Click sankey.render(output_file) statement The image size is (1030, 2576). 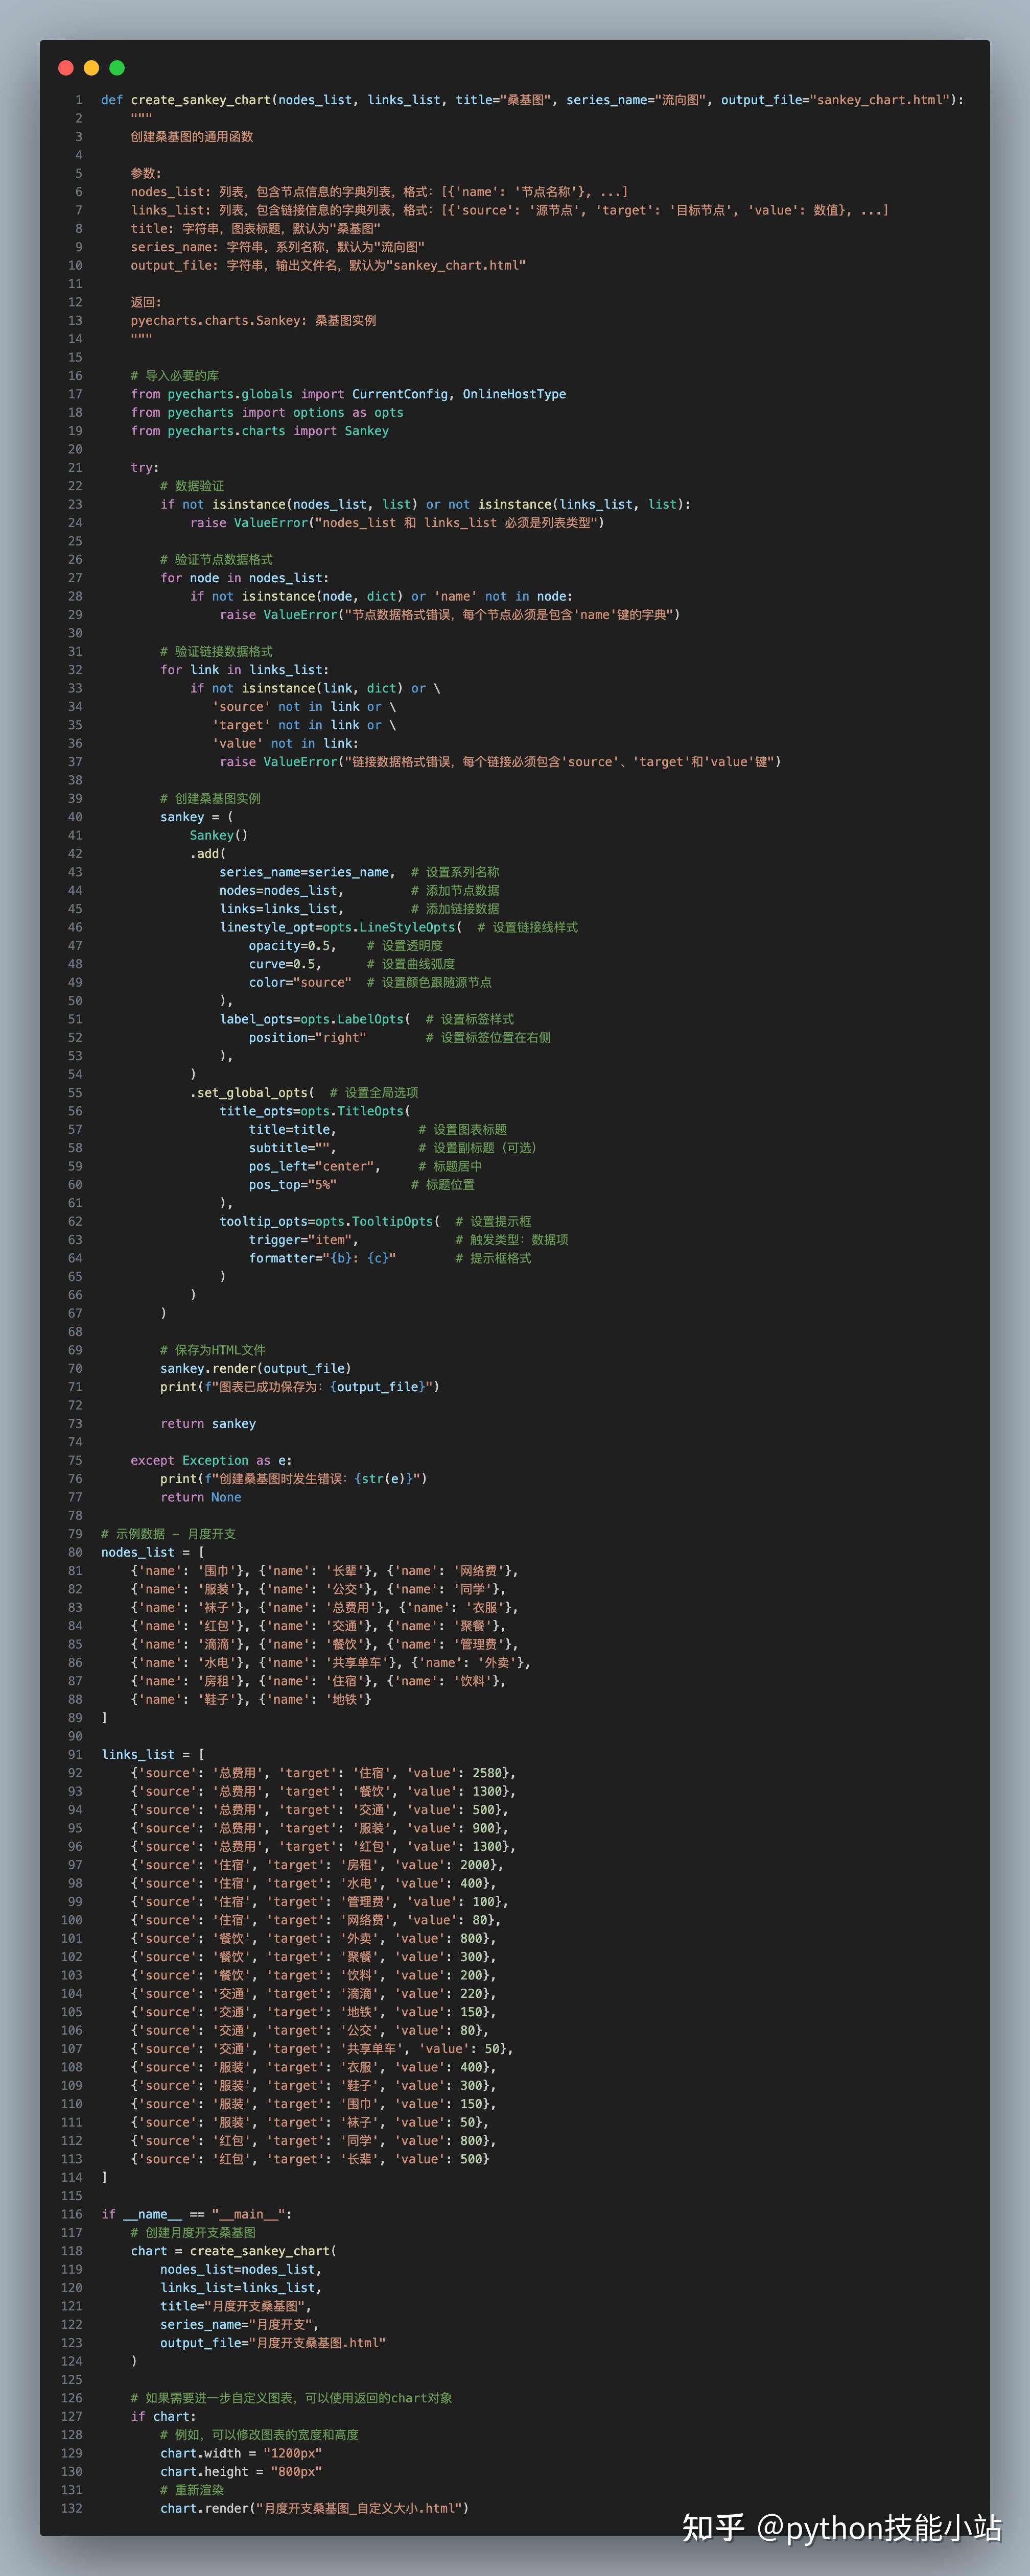tap(255, 1368)
